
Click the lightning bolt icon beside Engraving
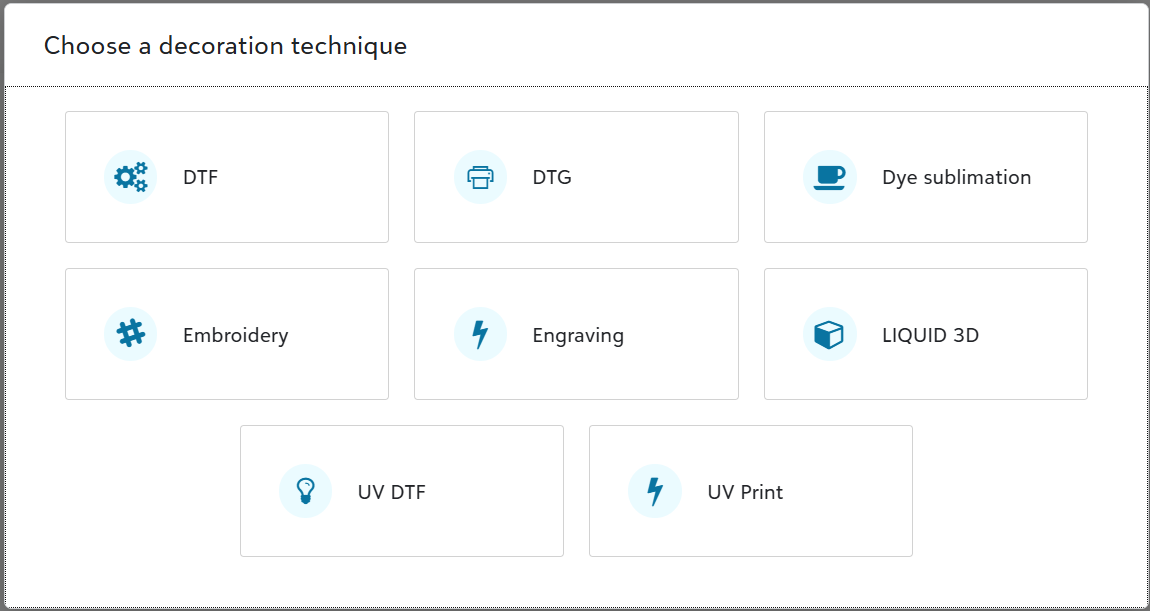(480, 334)
